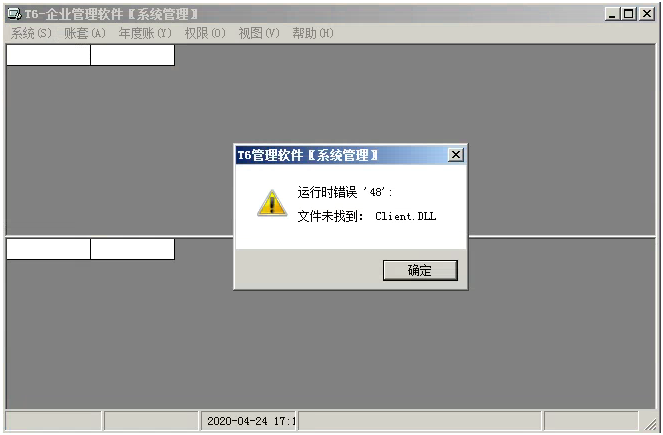Click the window resize grip in status bar
663x435 pixels.
point(650,424)
